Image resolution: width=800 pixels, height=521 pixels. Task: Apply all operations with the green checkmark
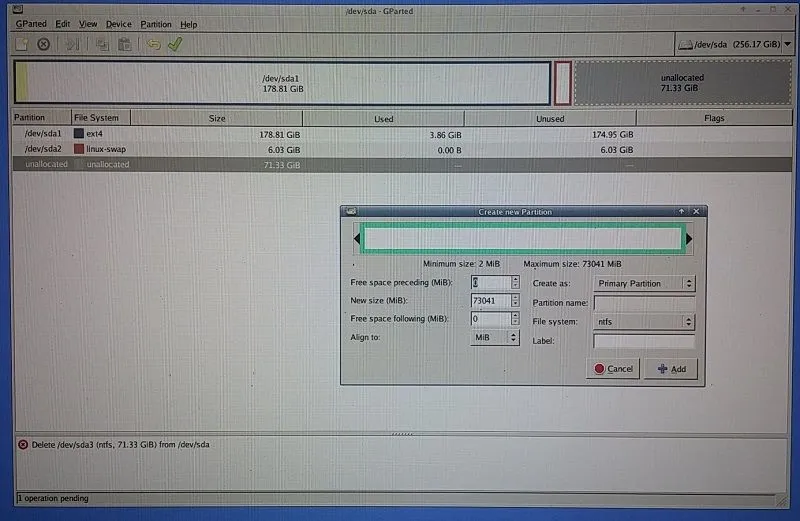(x=175, y=44)
